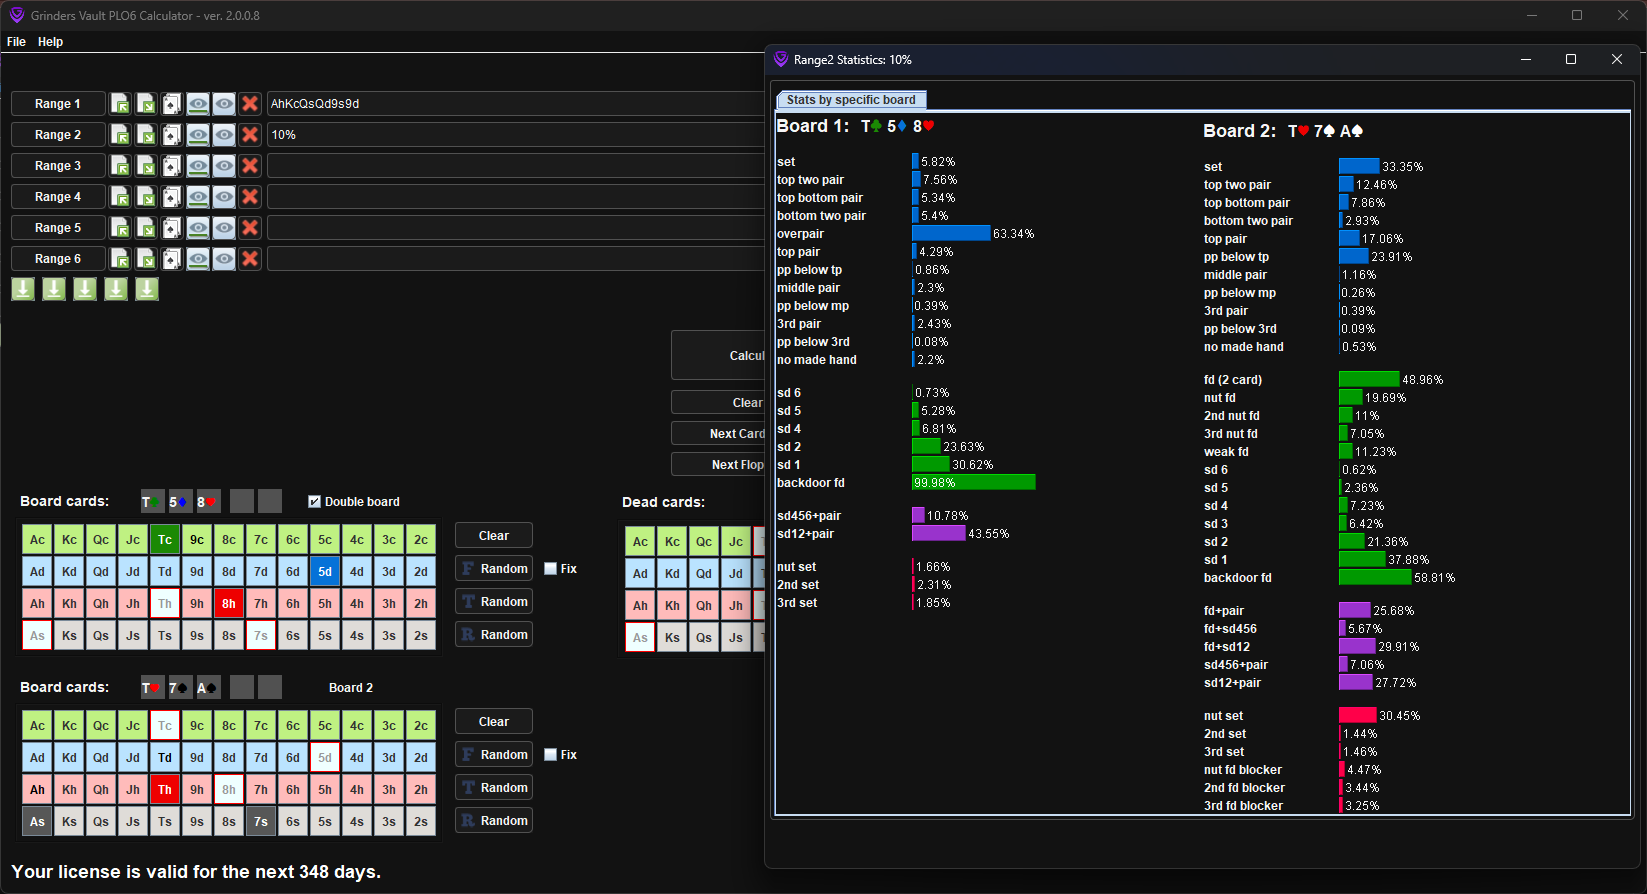Open the Help menu
Viewport: 1647px width, 894px height.
(50, 42)
